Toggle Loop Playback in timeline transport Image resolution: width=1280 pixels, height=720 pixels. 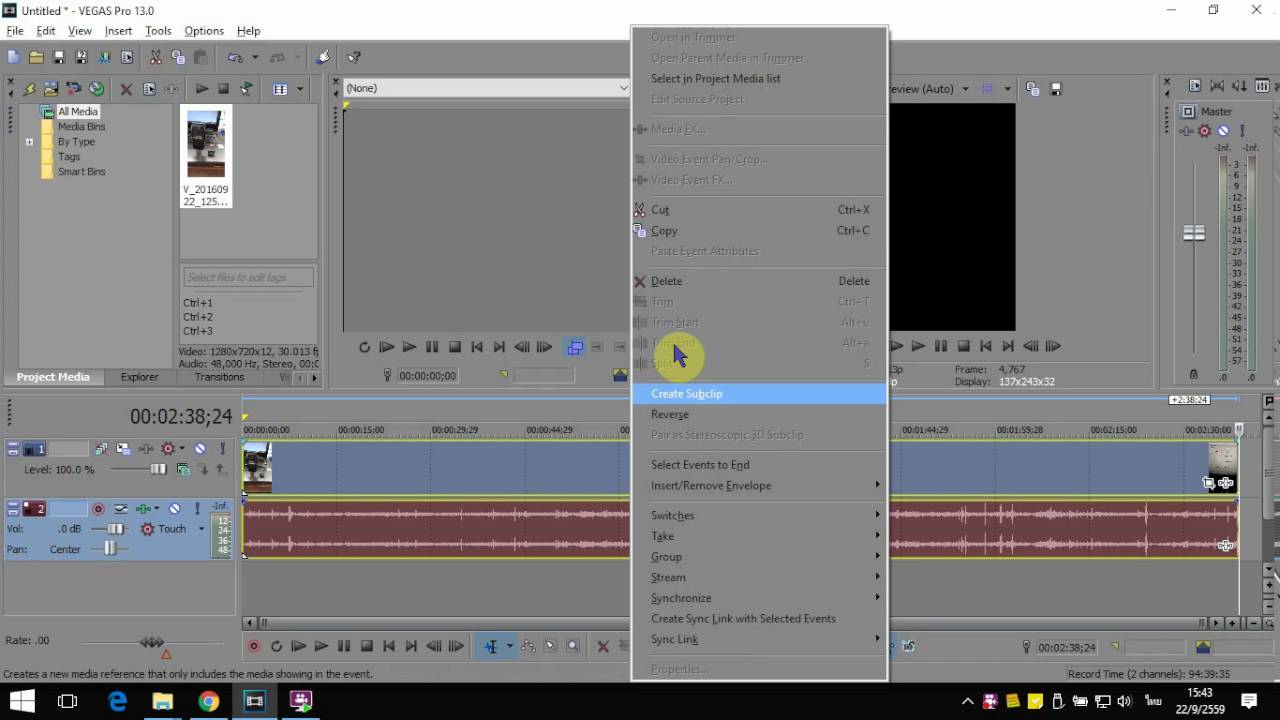point(276,647)
